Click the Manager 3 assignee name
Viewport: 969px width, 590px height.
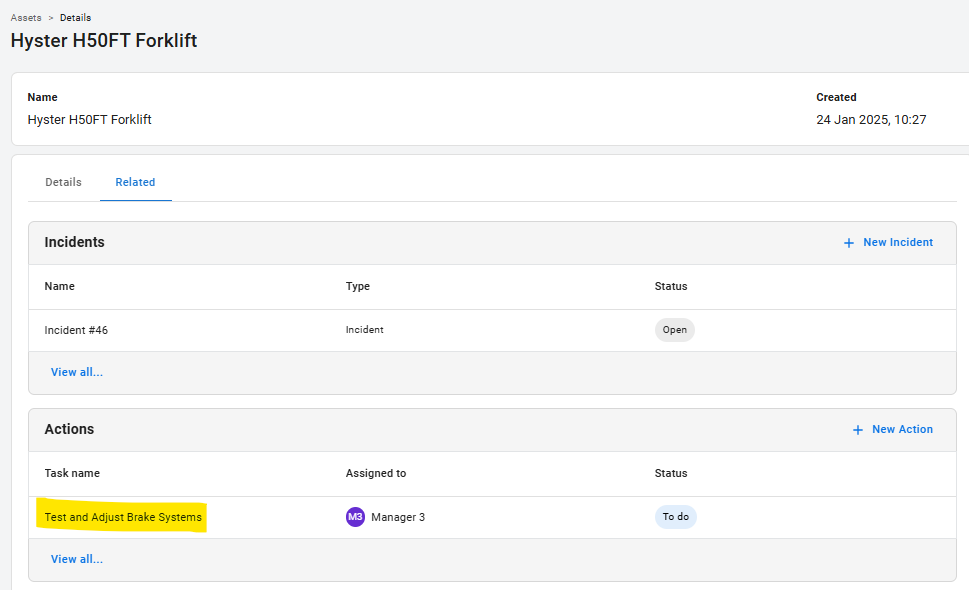398,517
